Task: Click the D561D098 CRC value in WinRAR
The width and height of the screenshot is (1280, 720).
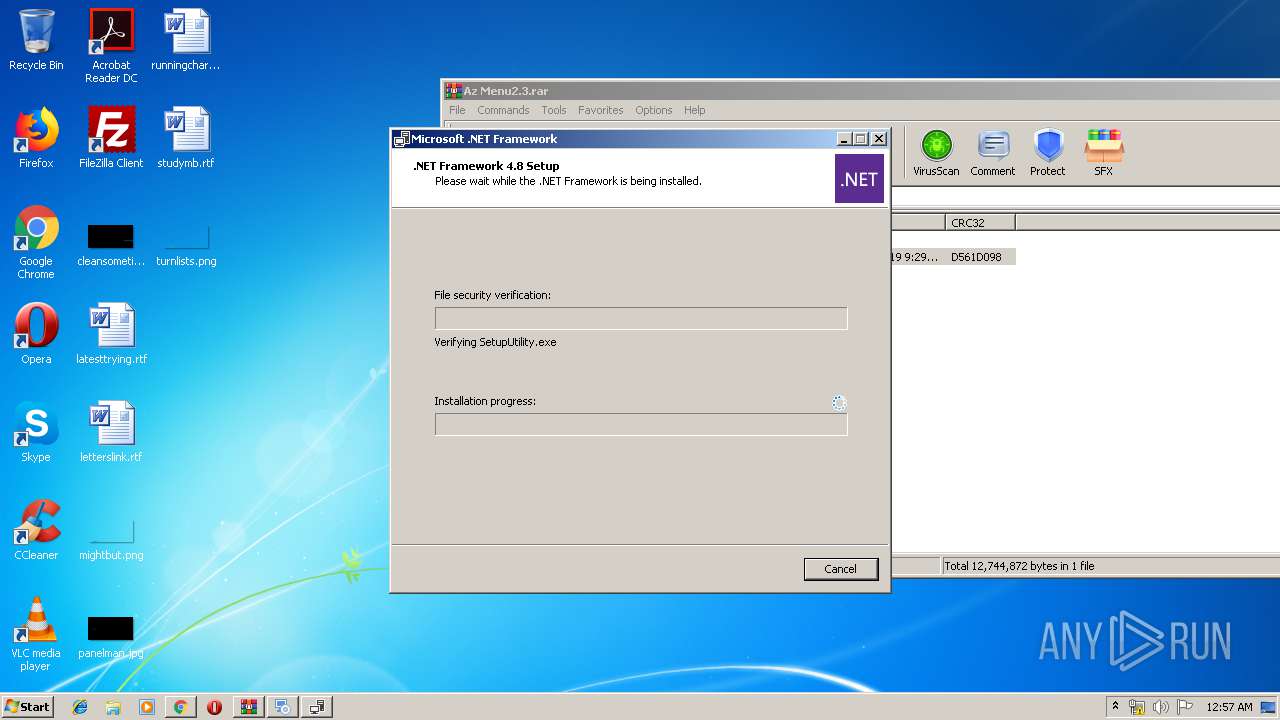Action: tap(976, 257)
